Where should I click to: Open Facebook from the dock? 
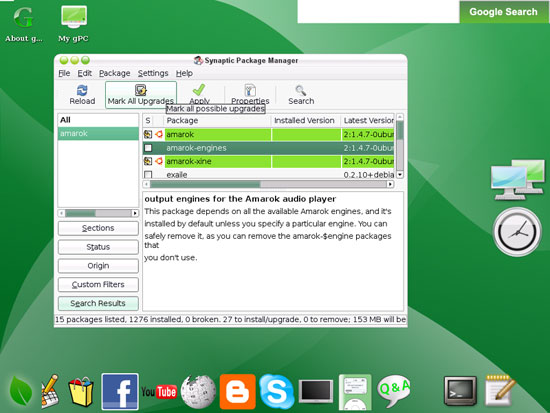tap(120, 392)
